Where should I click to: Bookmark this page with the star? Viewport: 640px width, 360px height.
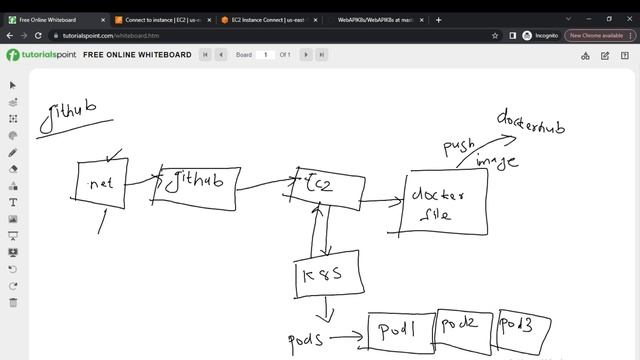click(x=495, y=36)
